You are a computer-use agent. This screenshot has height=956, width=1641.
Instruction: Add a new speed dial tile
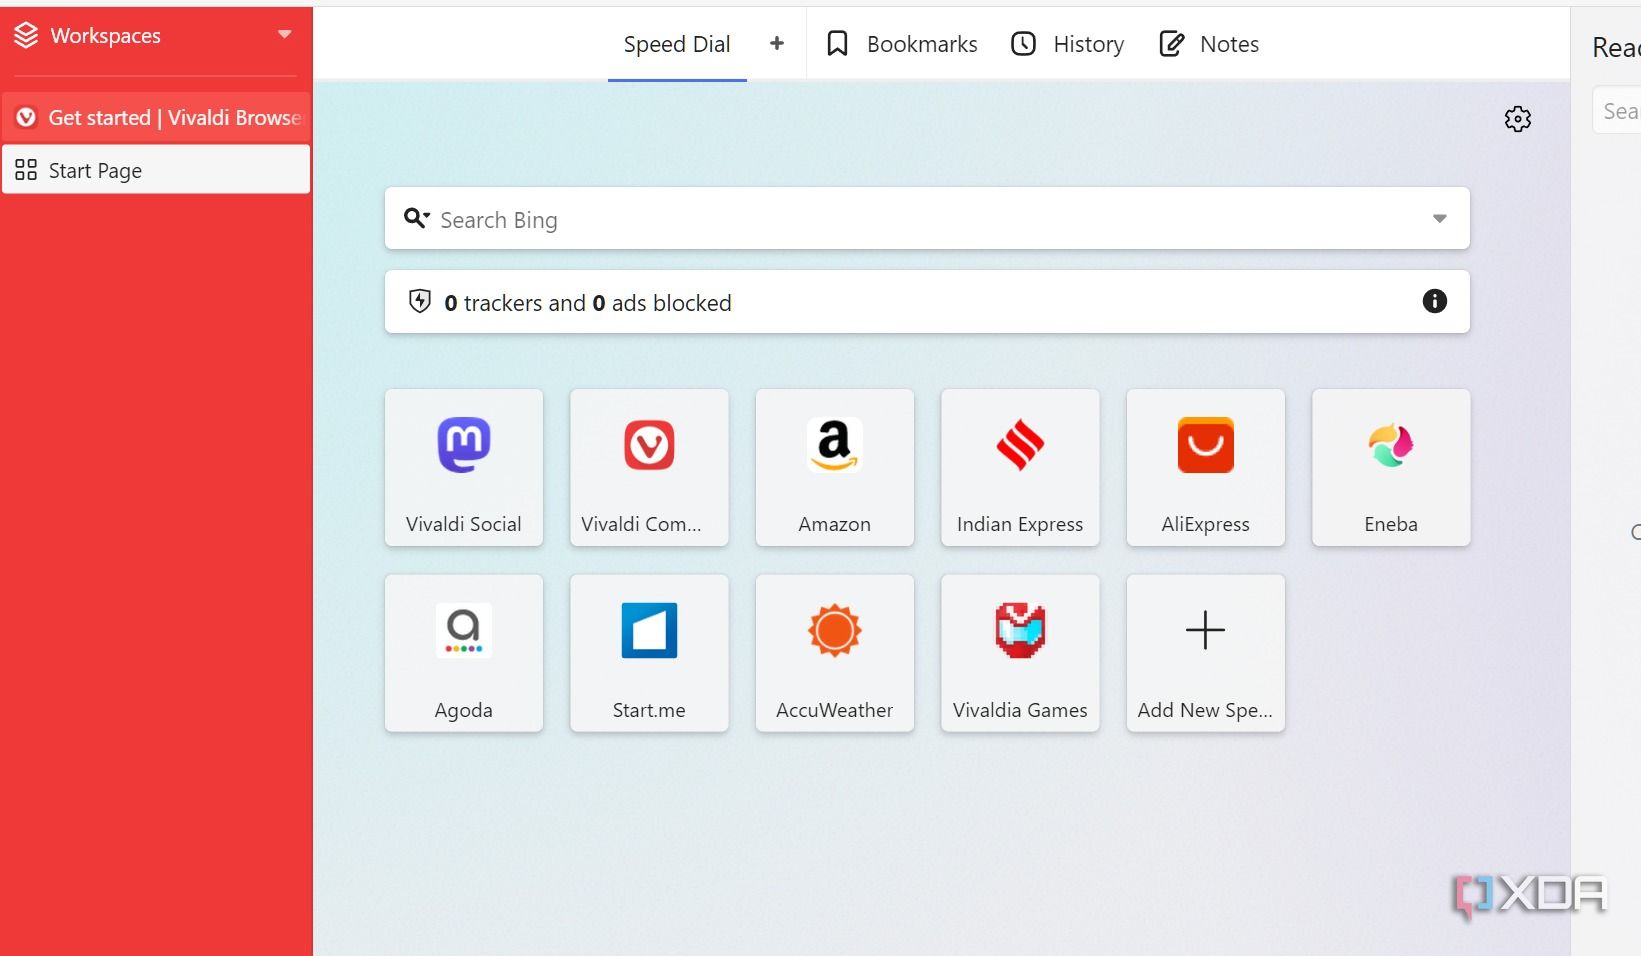click(x=1206, y=653)
